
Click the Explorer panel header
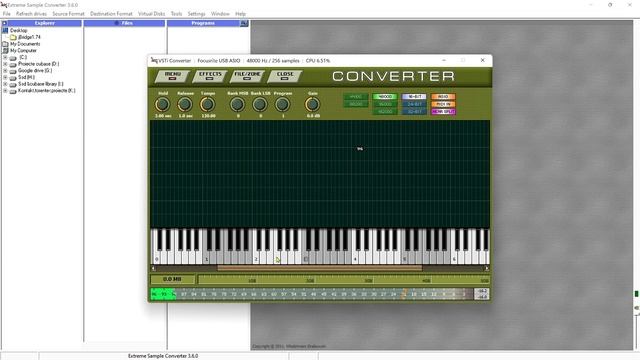click(x=44, y=23)
